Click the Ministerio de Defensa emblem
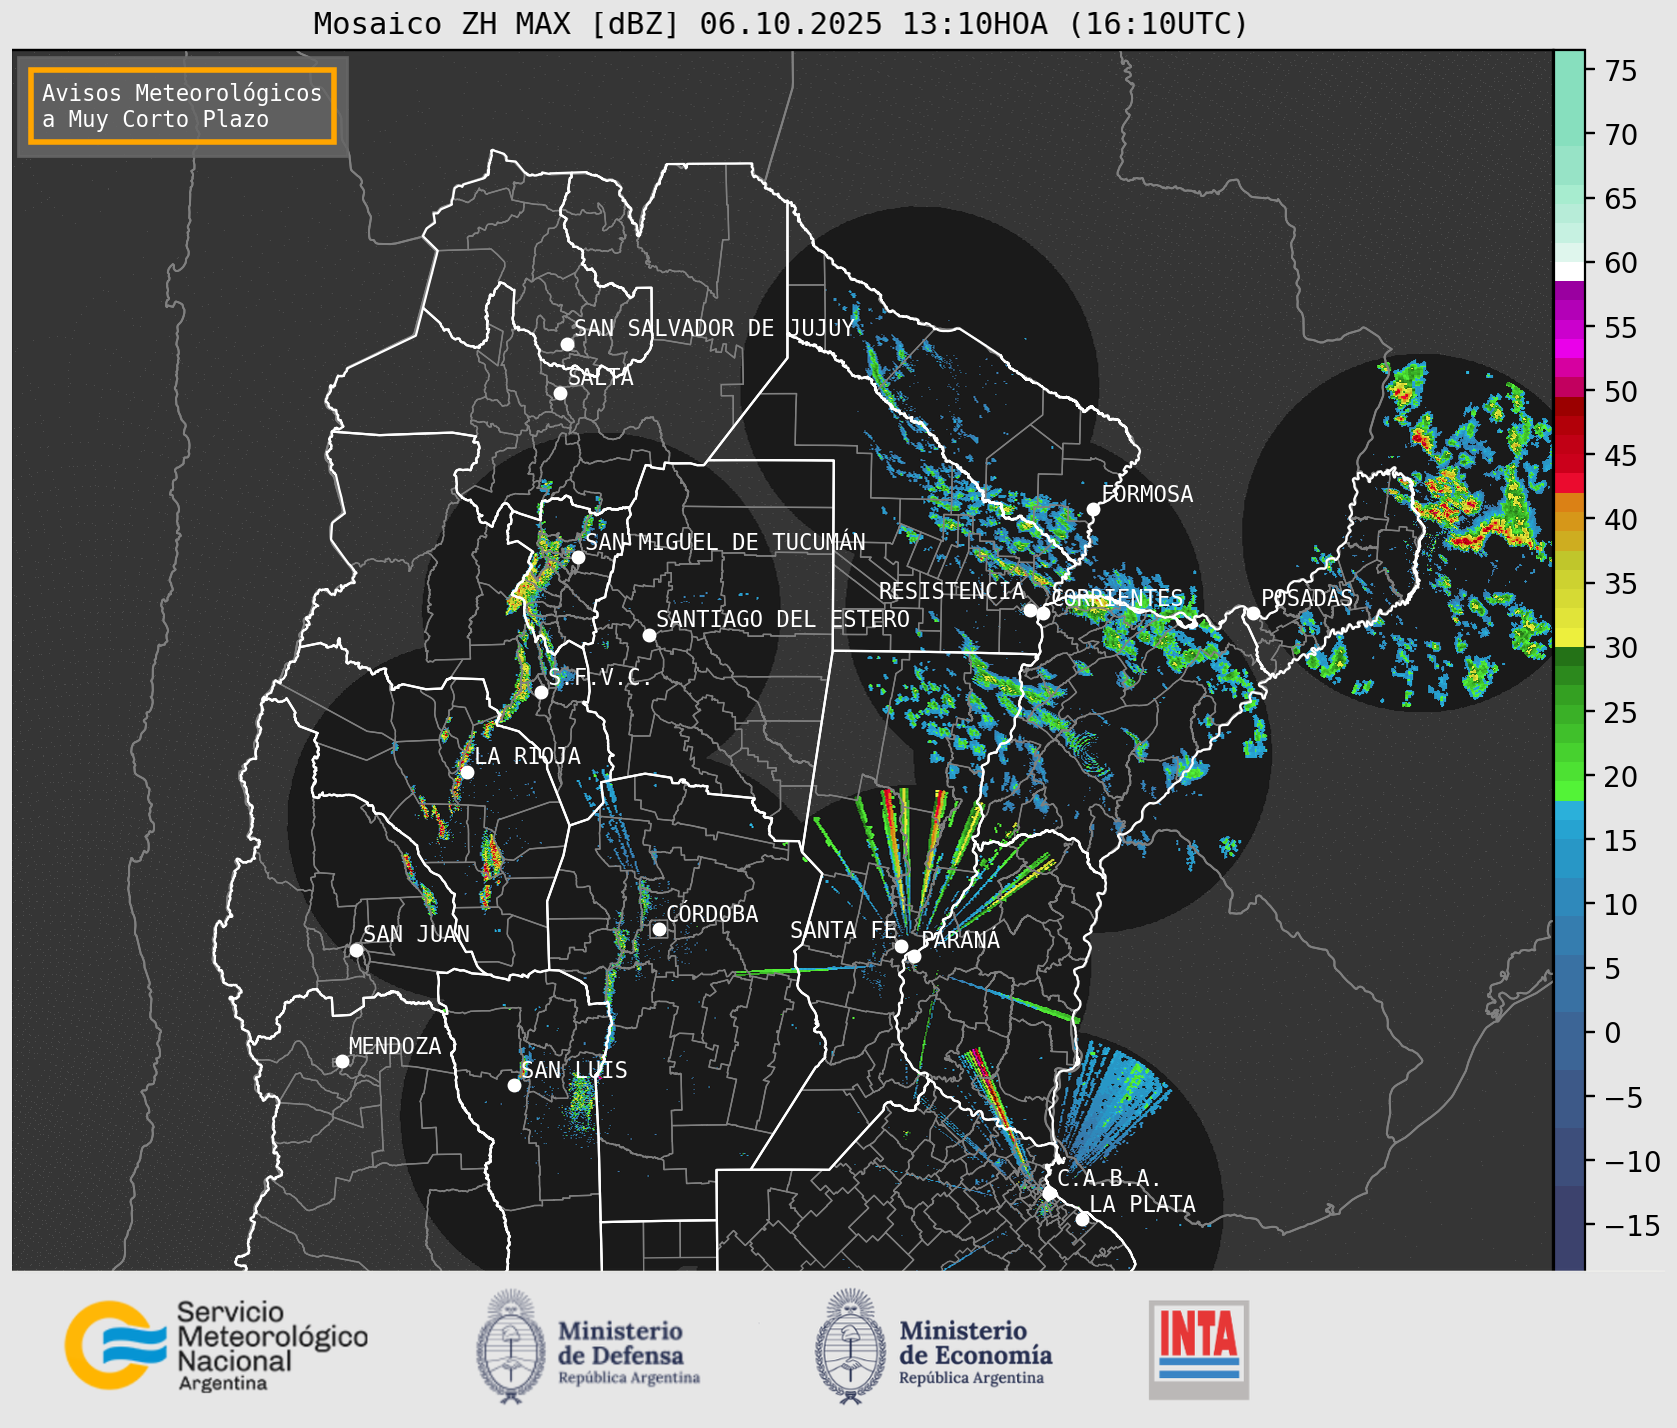This screenshot has height=1428, width=1677. (x=511, y=1346)
